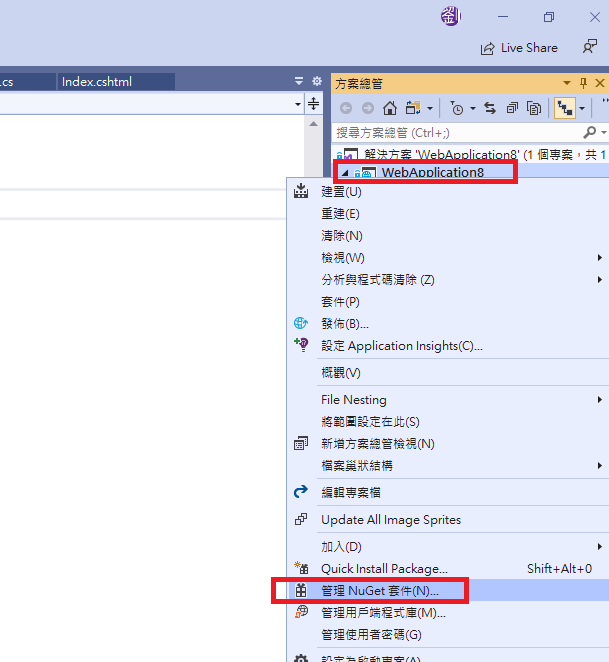
Task: Choose 設定 Application Insights(C)...
Action: pyautogui.click(x=448, y=346)
